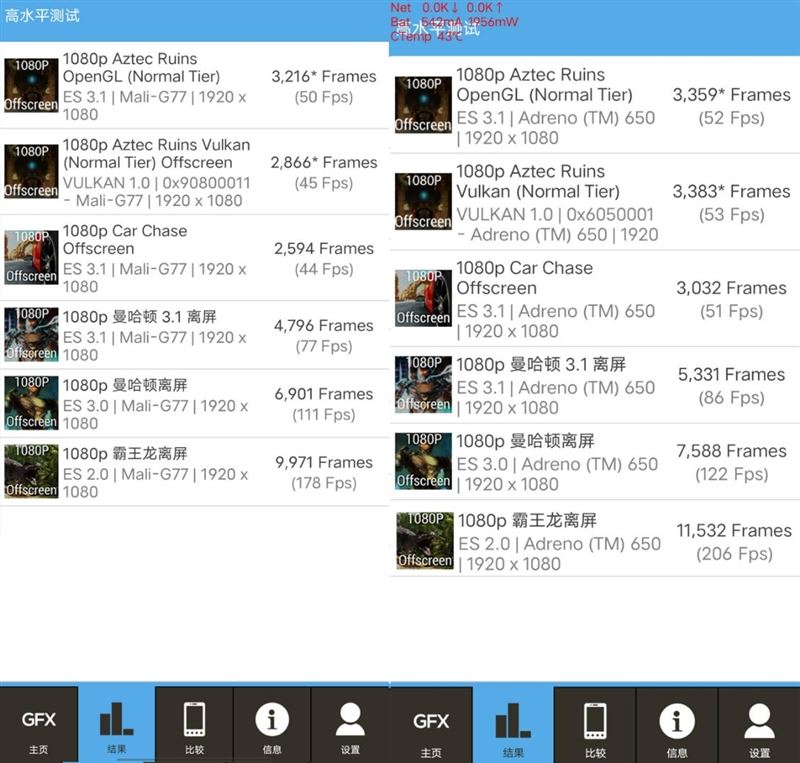Open Aztec Ruins Vulkan Offscreen title, Mali-G77 screen

click(156, 154)
